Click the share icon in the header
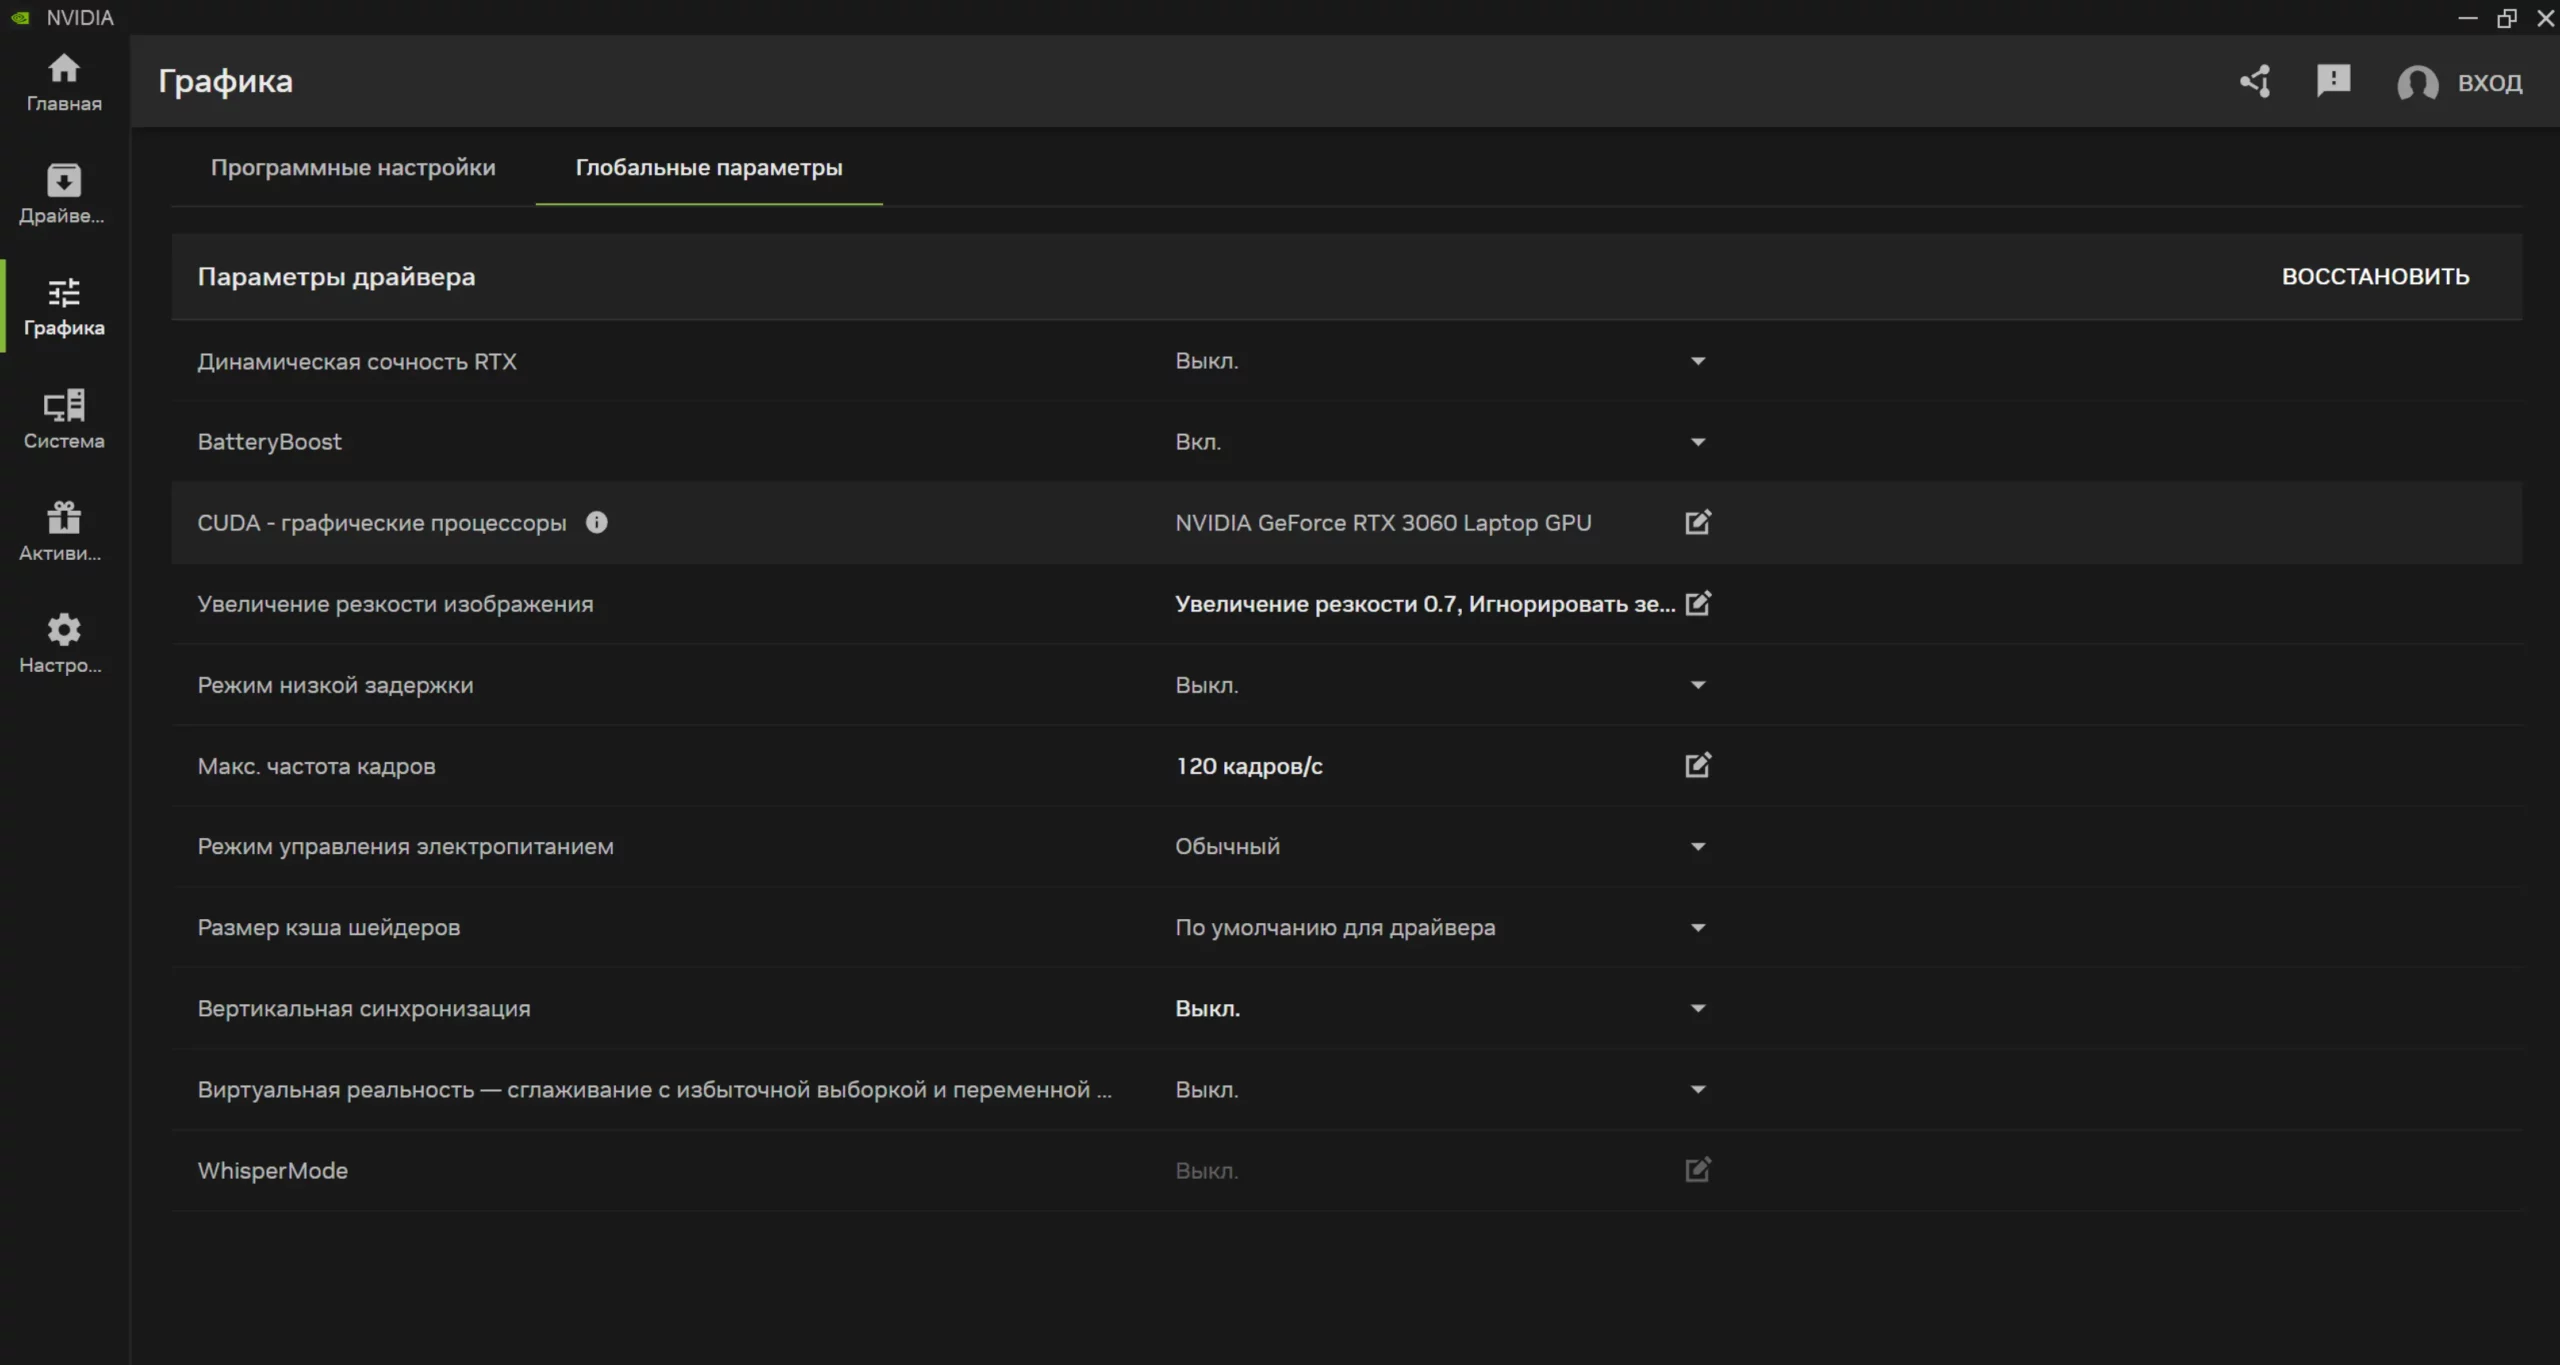Viewport: 2560px width, 1365px height. click(2255, 82)
